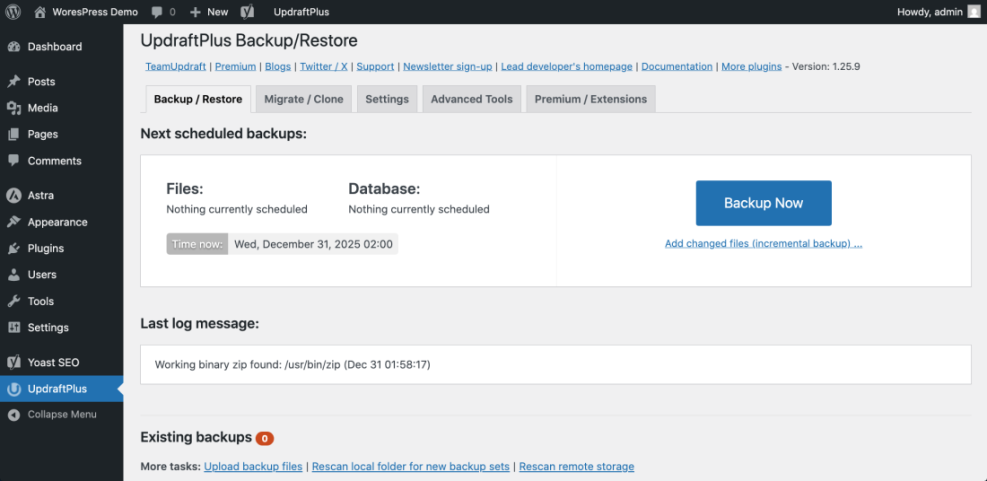Click the Backup Now button
Screen dimensions: 987x481
(x=764, y=203)
